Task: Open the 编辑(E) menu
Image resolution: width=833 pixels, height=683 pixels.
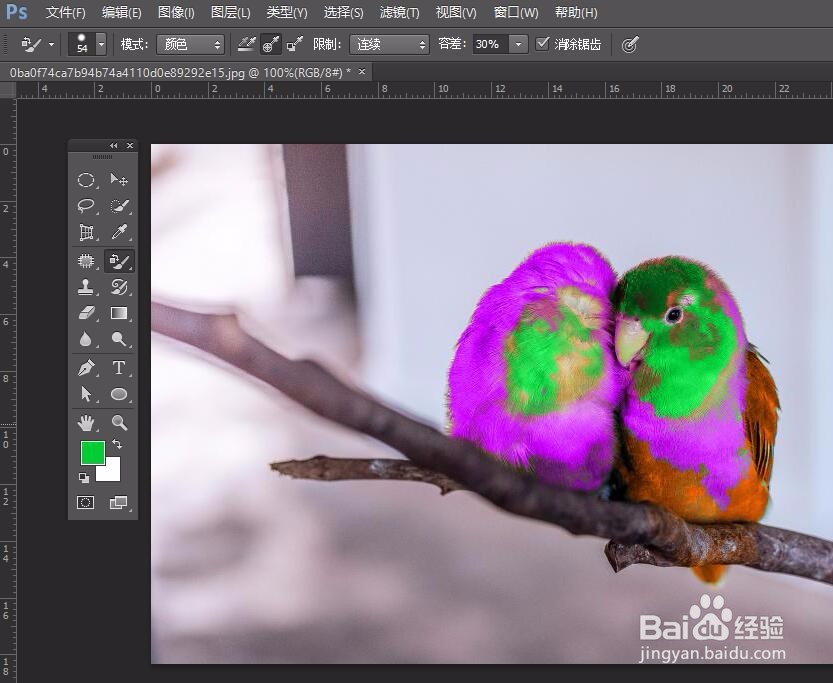Action: click(122, 13)
